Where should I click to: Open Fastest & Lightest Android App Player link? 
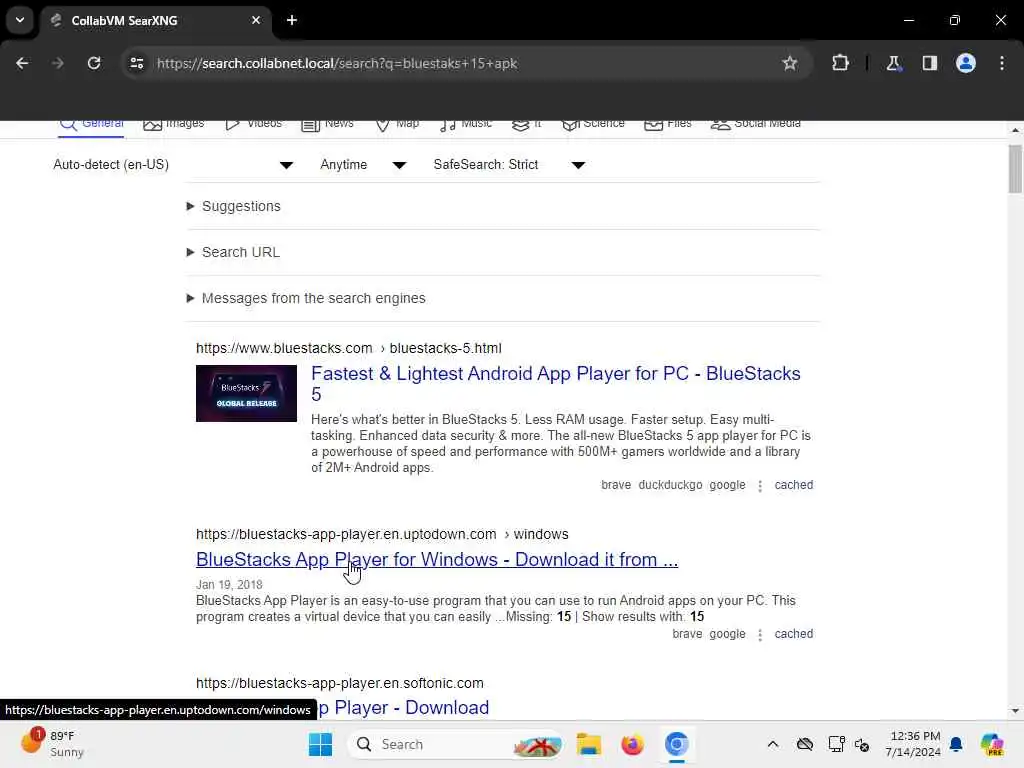555,383
